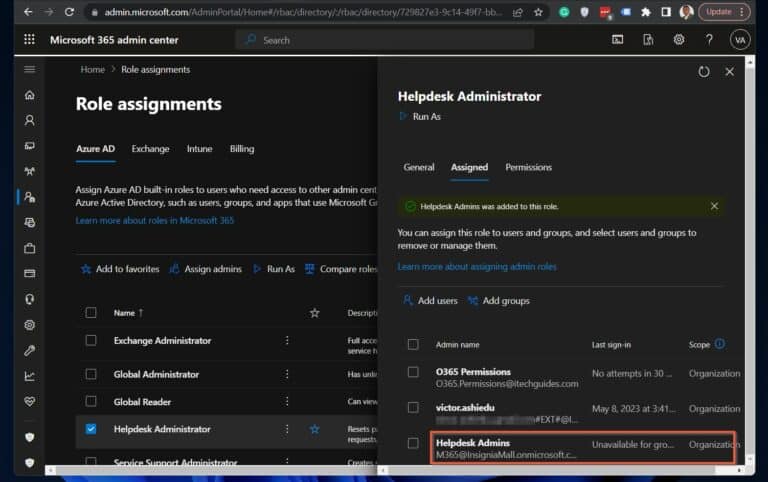768x482 pixels.
Task: Open Devices icon in the left sidebar
Action: pyautogui.click(x=29, y=145)
